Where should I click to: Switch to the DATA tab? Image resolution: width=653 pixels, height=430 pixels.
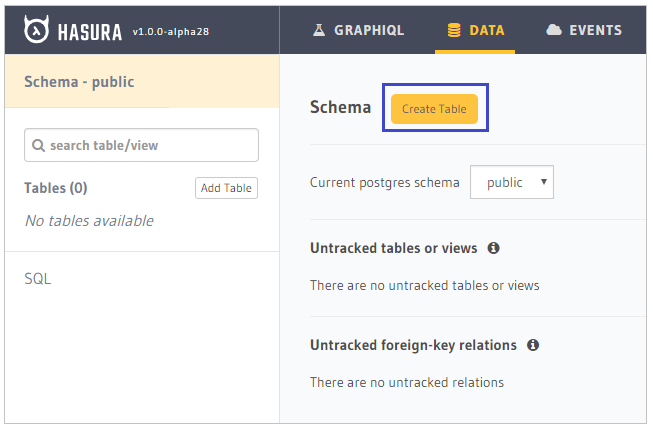pos(475,30)
